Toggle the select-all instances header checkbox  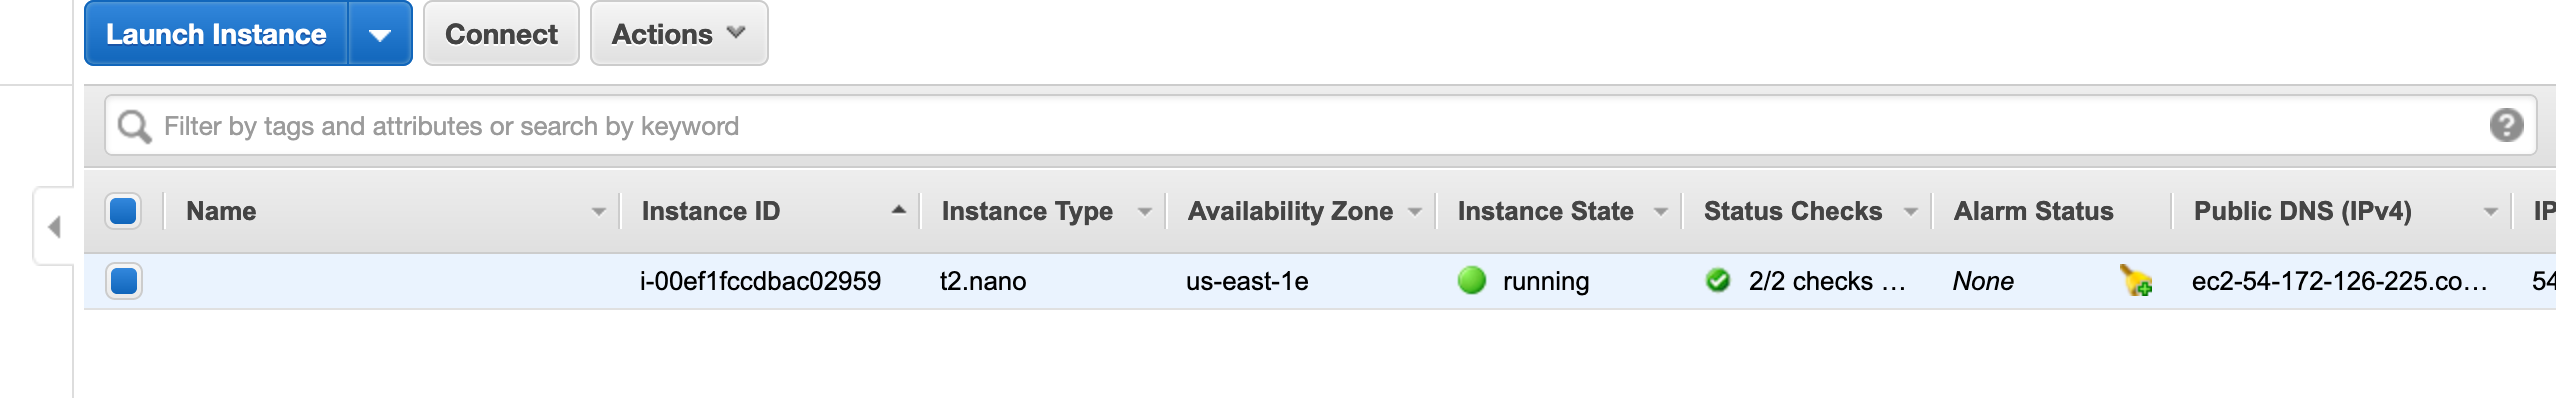tap(123, 211)
